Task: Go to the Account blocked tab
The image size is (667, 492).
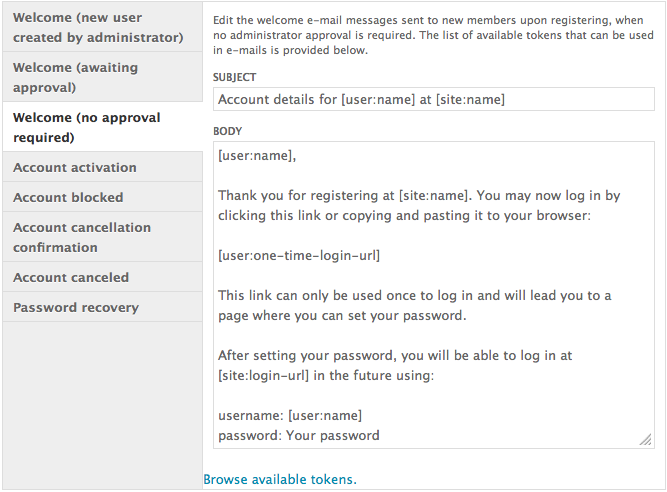Action: click(68, 197)
